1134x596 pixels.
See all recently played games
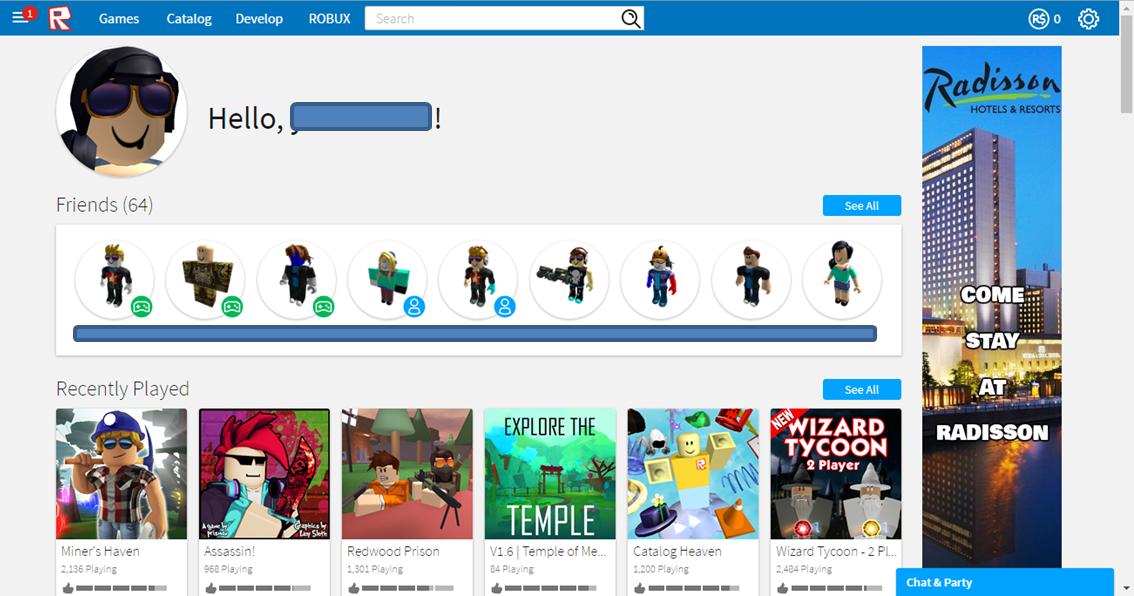click(x=861, y=389)
